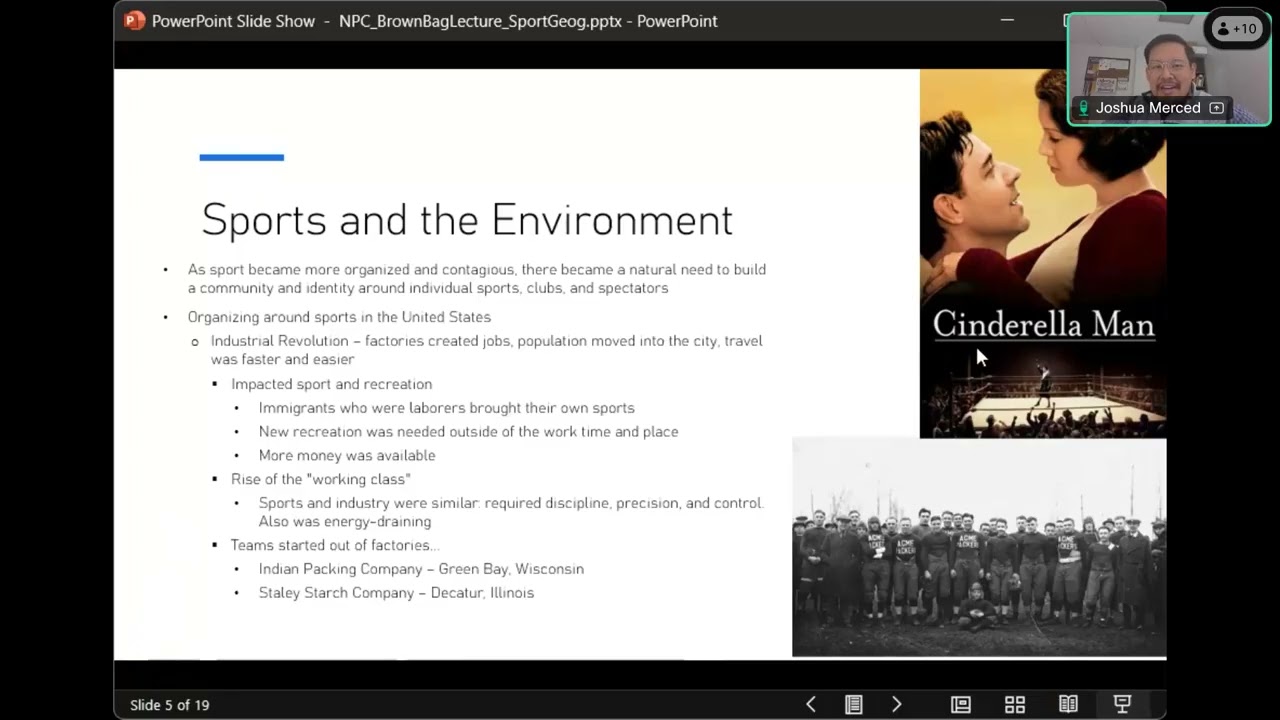Click 'Sports and industry were similar' line
The height and width of the screenshot is (720, 1280).
[x=510, y=503]
